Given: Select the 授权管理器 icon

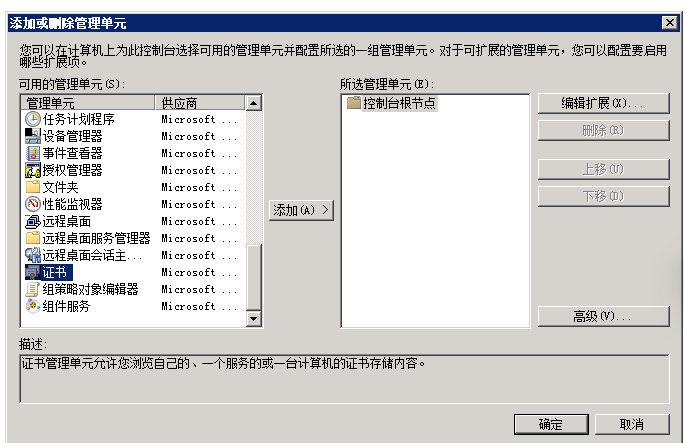Looking at the screenshot, I should 33,170.
